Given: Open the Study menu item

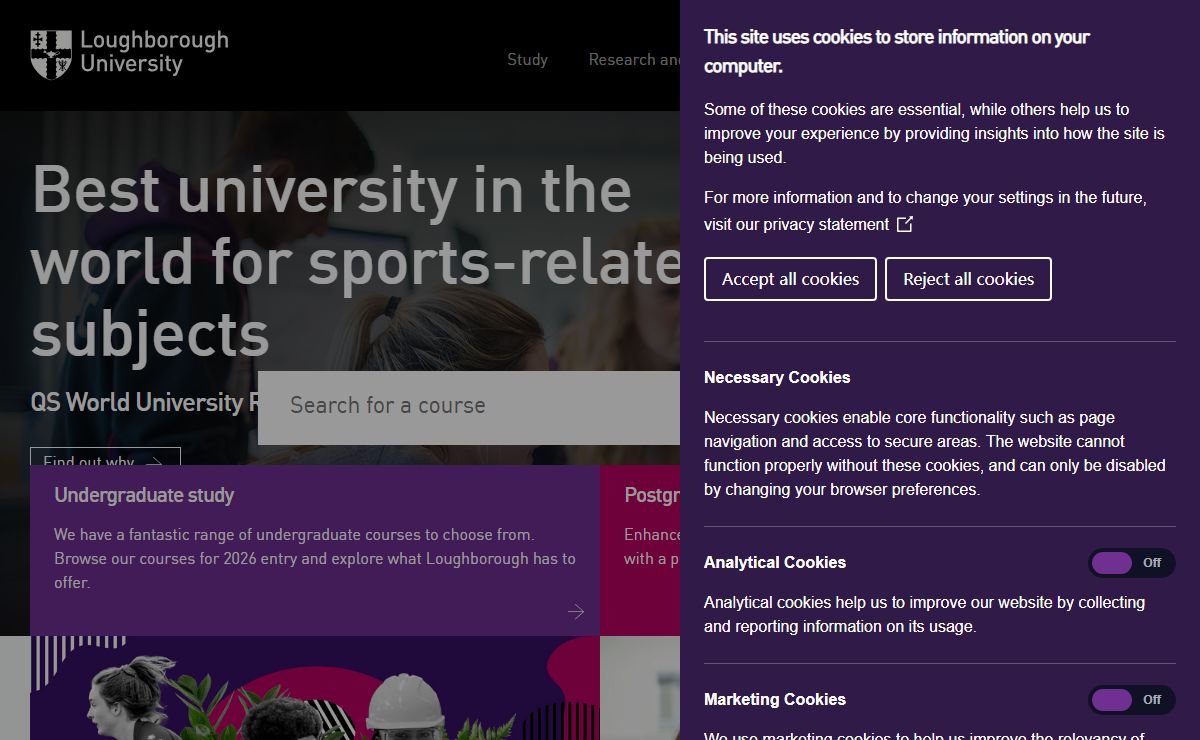Looking at the screenshot, I should (527, 60).
